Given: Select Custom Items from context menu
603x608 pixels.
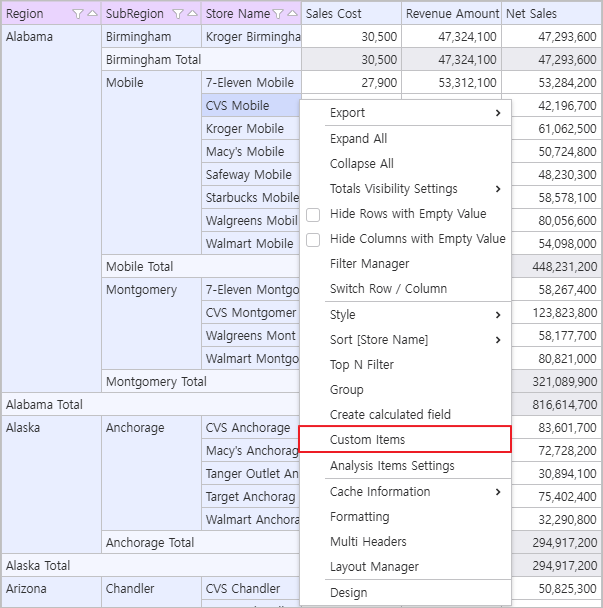Looking at the screenshot, I should (x=367, y=440).
